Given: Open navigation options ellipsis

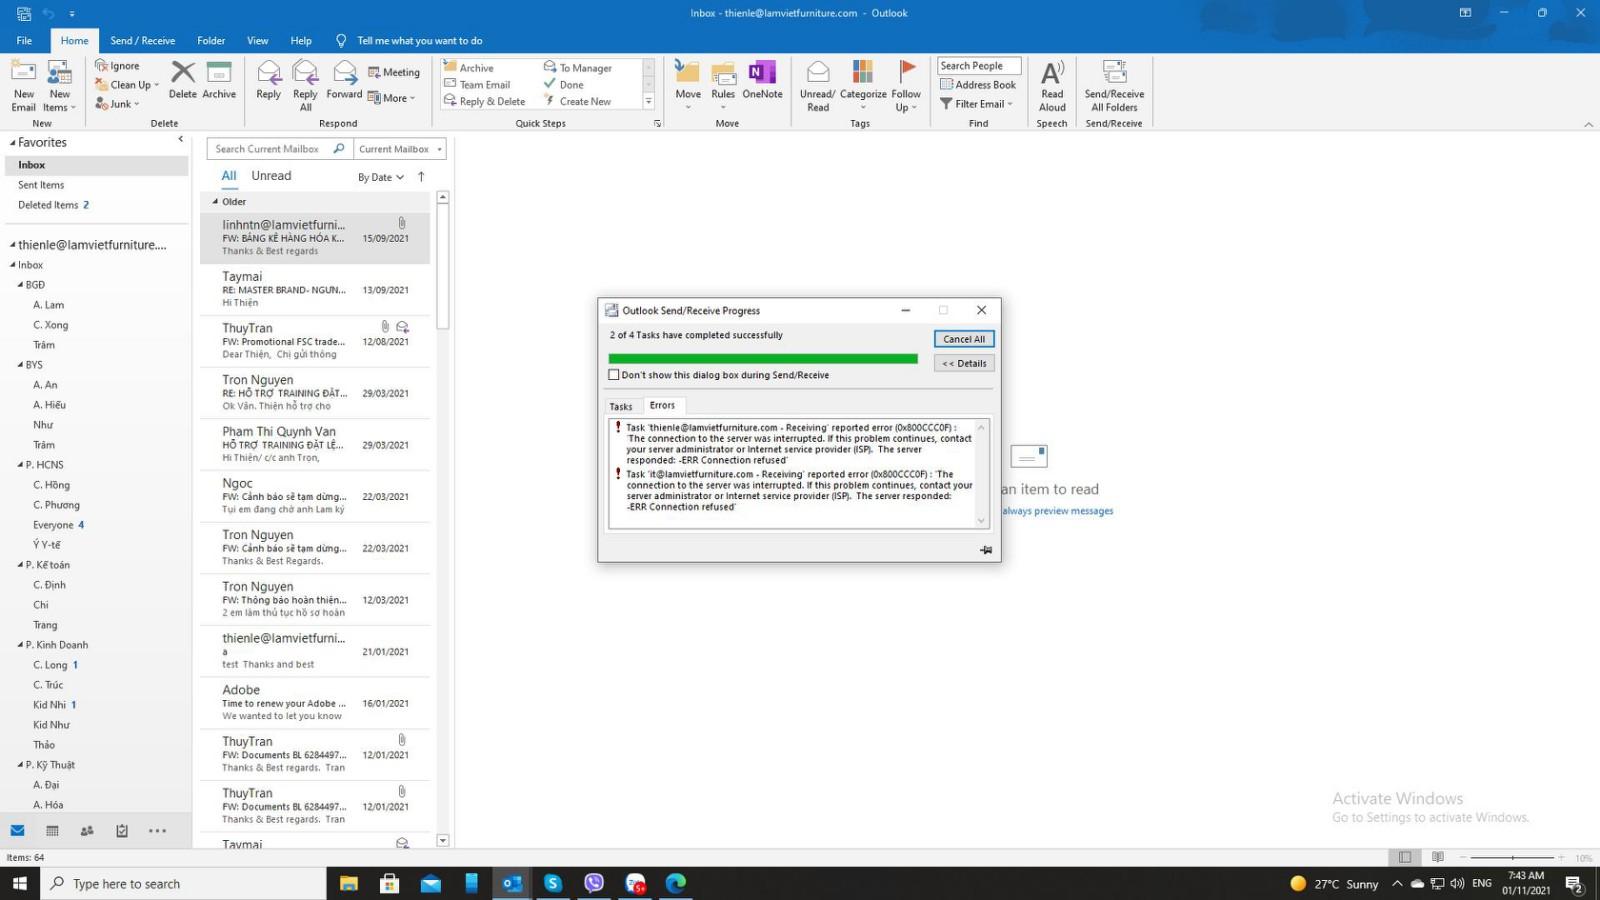Looking at the screenshot, I should [x=157, y=831].
